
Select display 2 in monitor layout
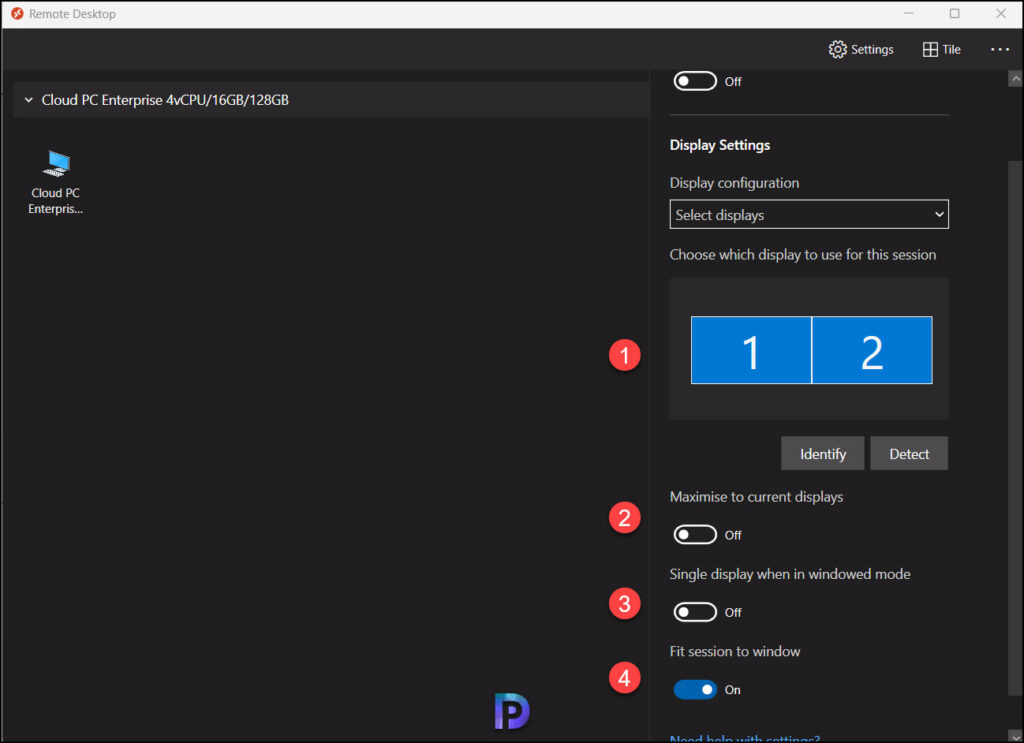[x=872, y=351]
